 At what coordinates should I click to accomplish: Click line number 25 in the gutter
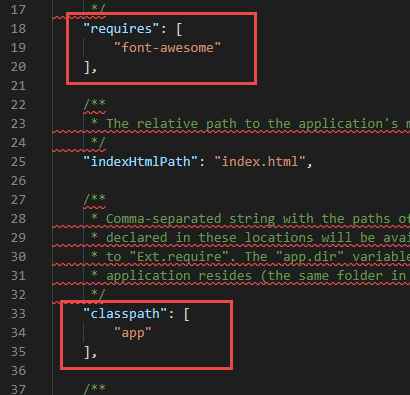click(x=18, y=162)
